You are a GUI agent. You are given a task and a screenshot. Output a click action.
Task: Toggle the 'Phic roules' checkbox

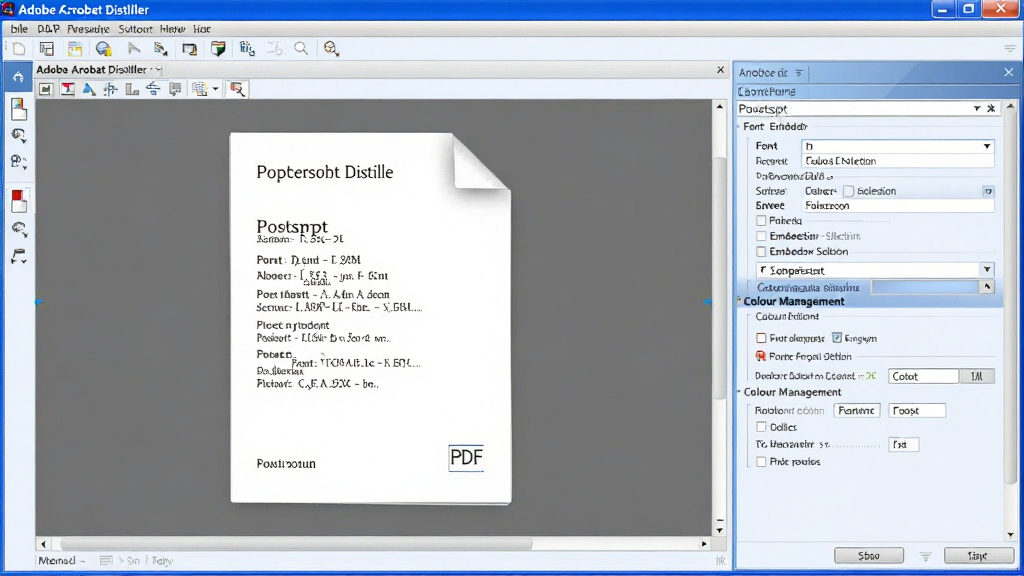coord(761,462)
